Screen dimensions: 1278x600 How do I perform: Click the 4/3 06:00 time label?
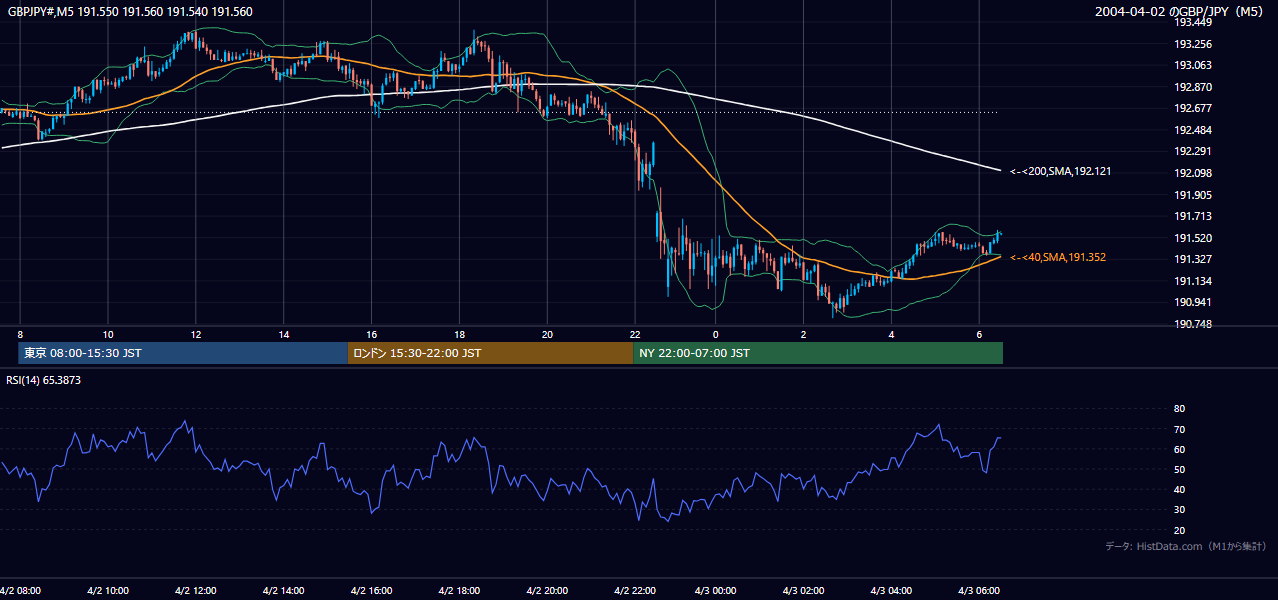979,590
